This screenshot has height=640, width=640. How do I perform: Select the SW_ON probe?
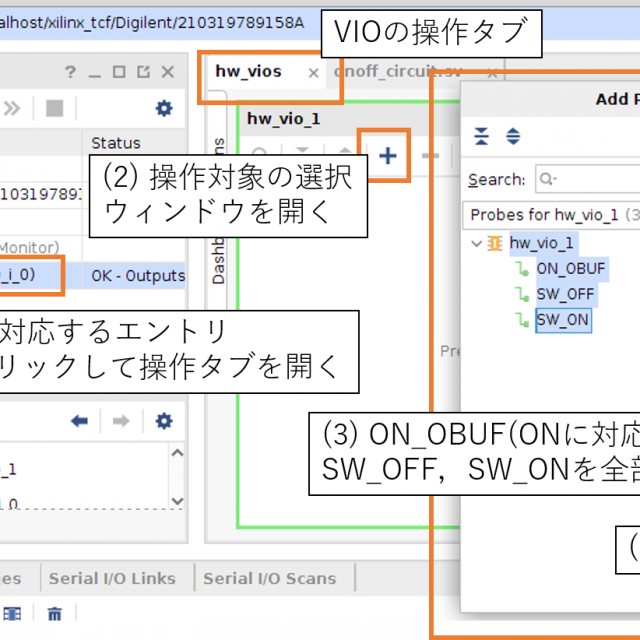(562, 320)
